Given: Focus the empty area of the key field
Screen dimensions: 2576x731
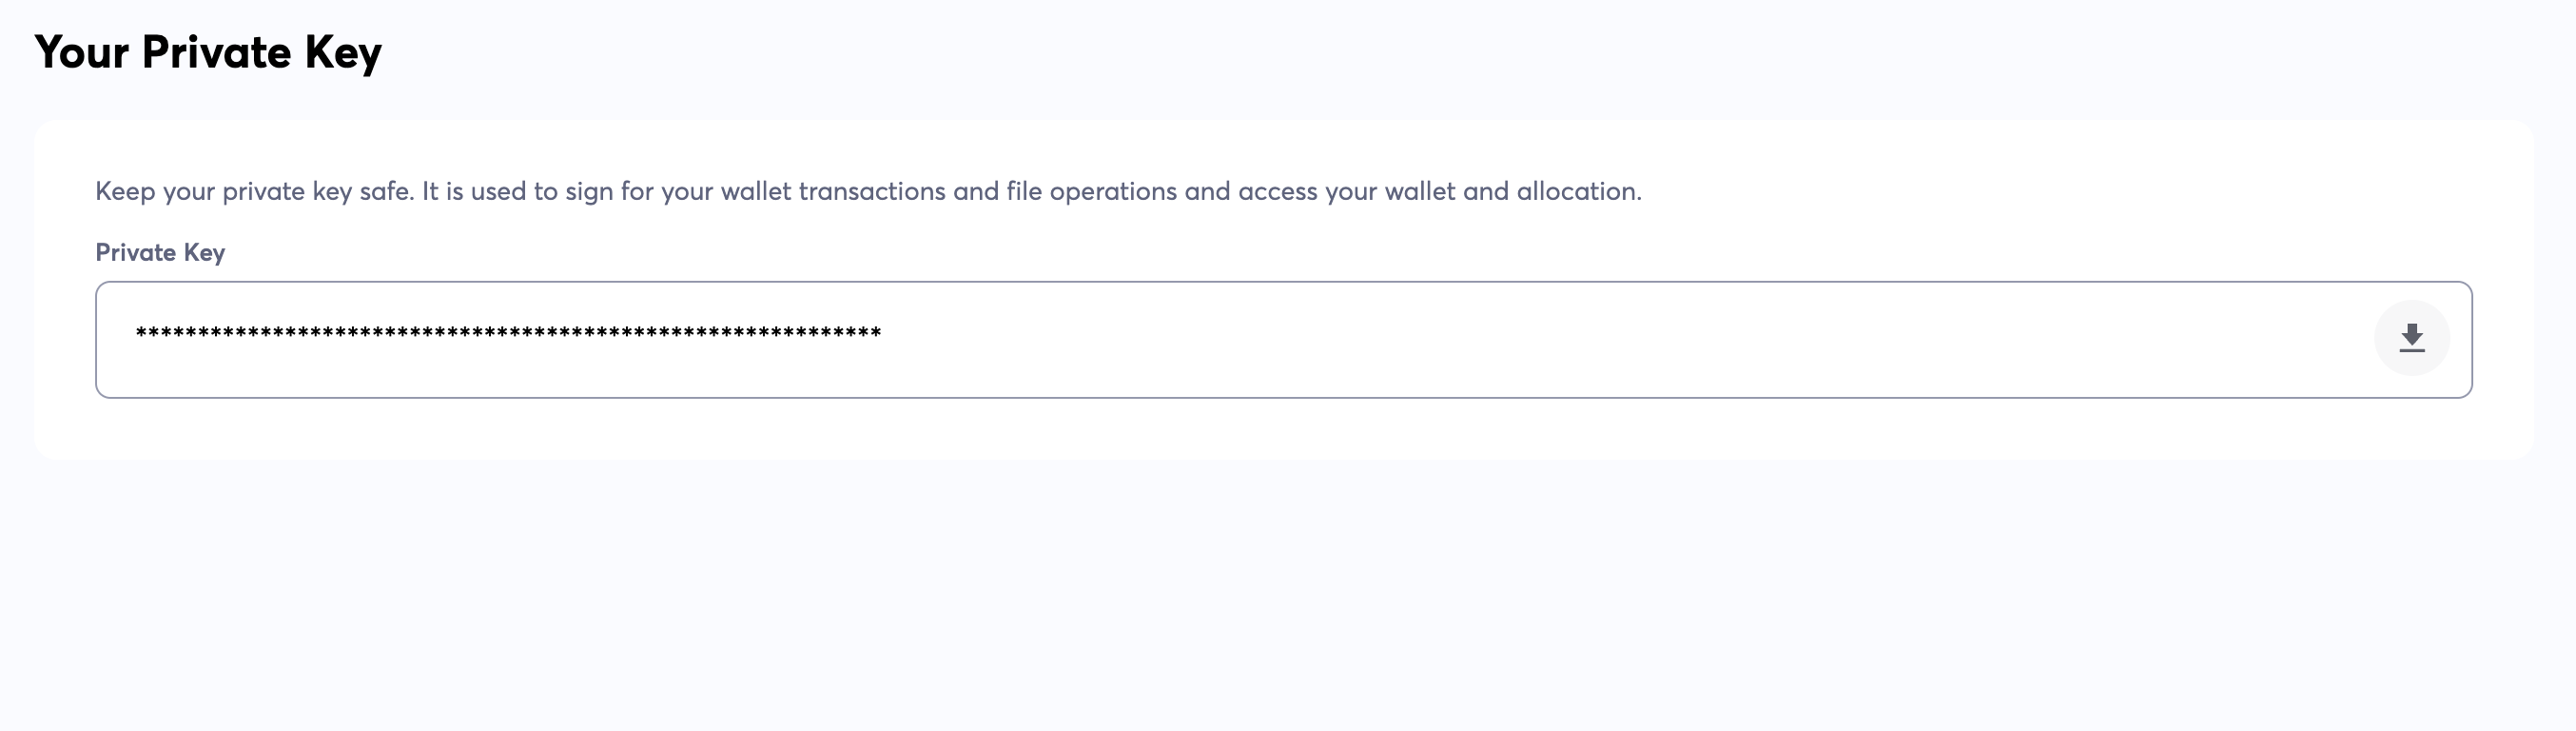Looking at the screenshot, I should [1600, 339].
